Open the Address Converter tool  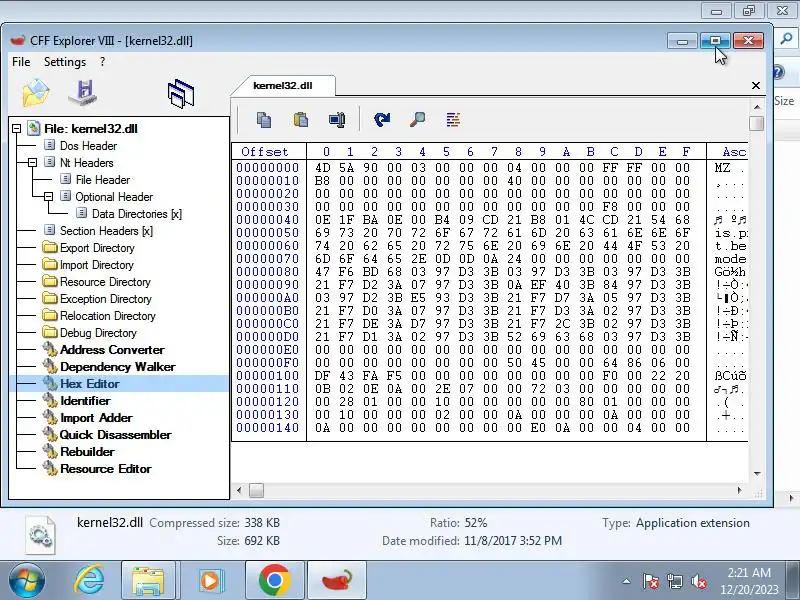point(112,350)
